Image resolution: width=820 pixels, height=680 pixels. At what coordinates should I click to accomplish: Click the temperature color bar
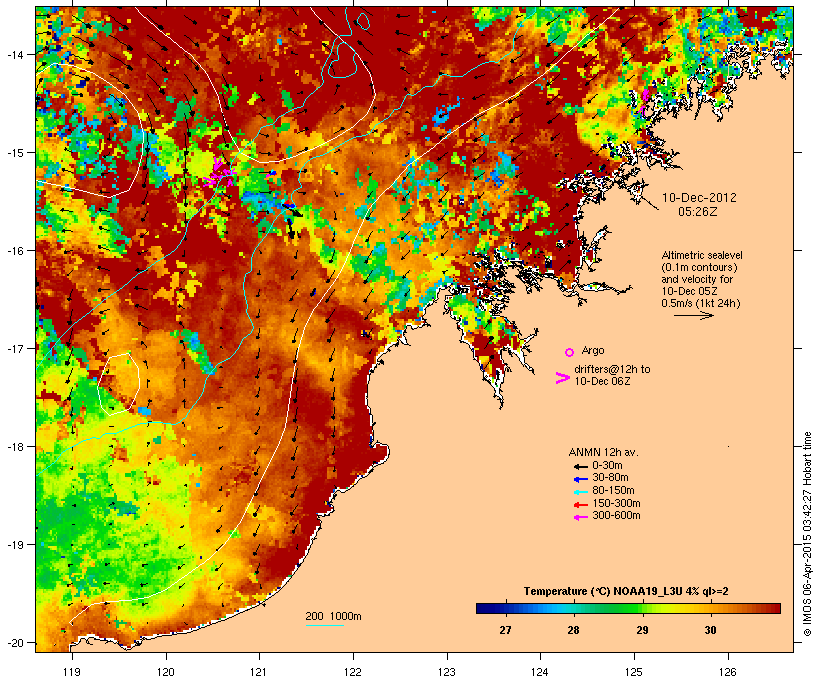[628, 608]
